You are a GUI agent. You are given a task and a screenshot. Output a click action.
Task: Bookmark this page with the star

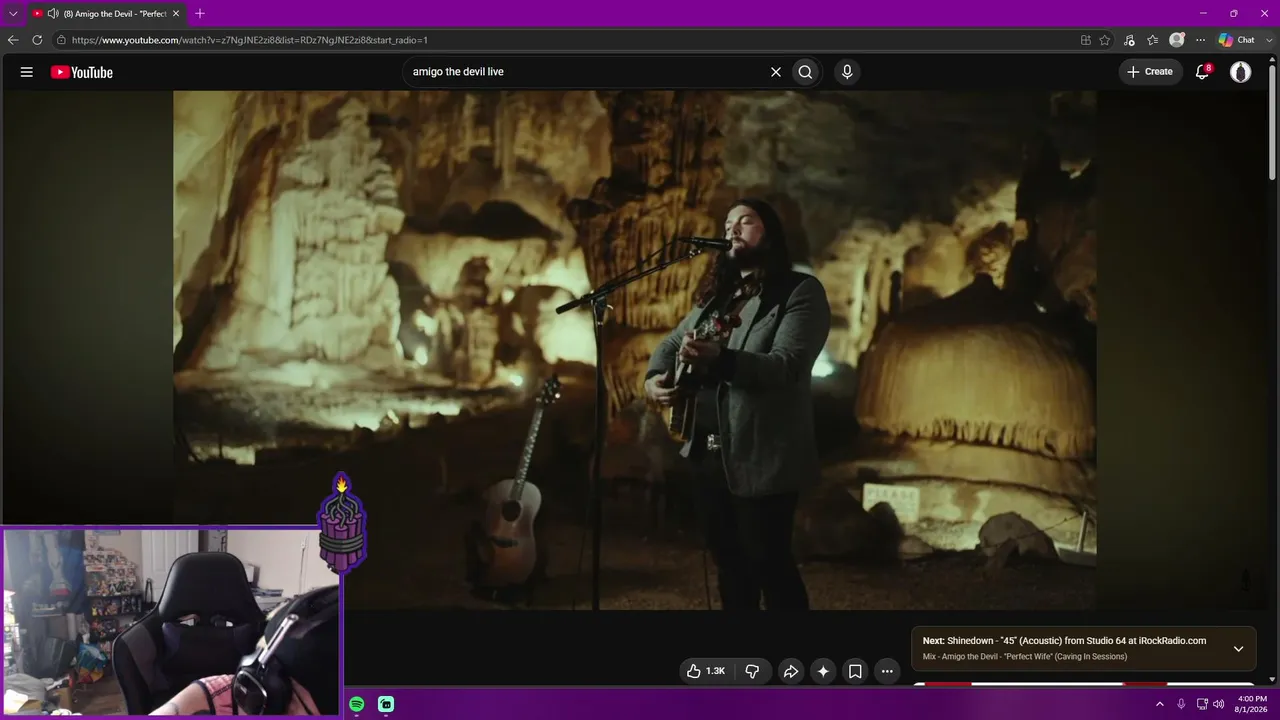click(x=1105, y=40)
